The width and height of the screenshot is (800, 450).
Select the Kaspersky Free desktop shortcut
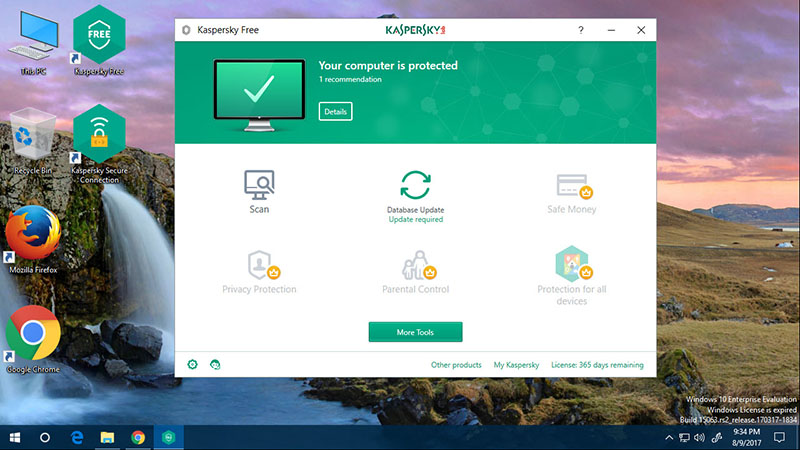pos(99,41)
